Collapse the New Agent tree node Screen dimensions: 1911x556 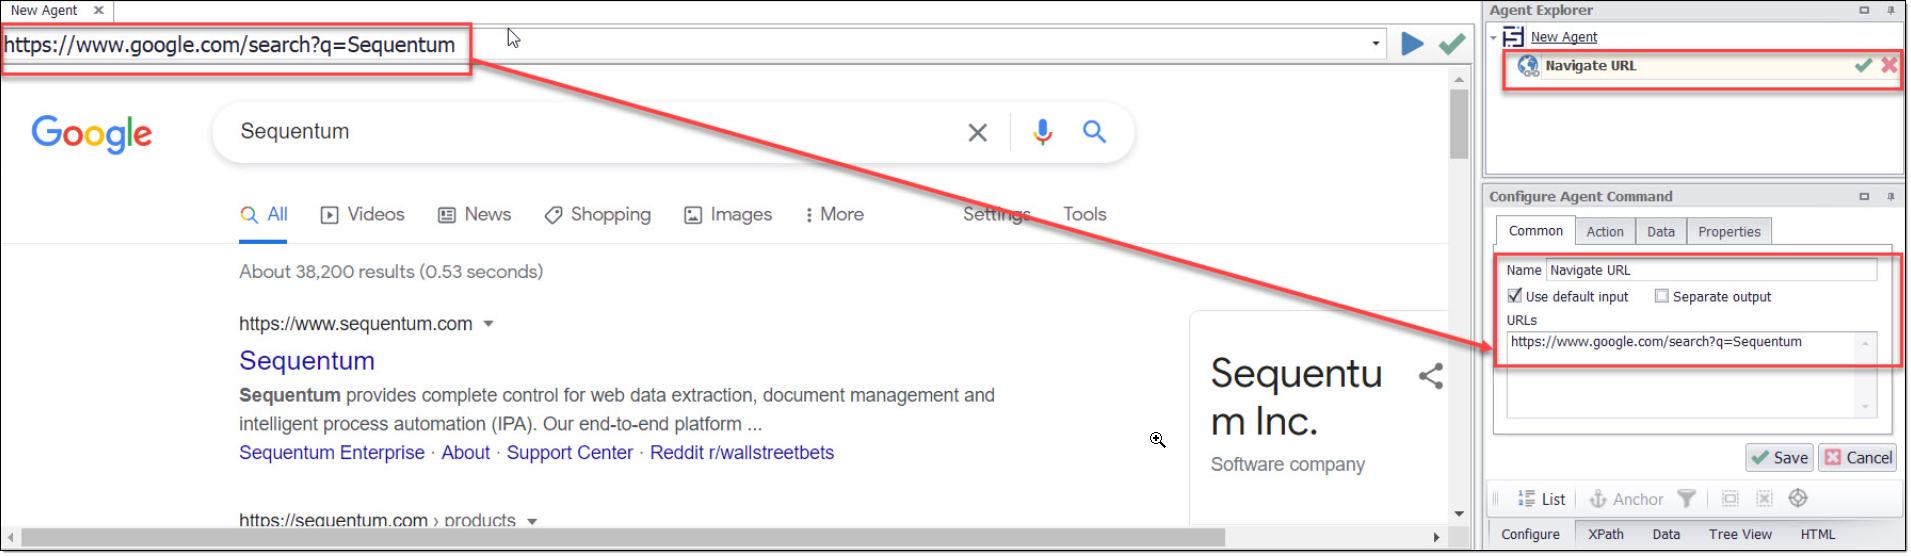pos(1493,38)
